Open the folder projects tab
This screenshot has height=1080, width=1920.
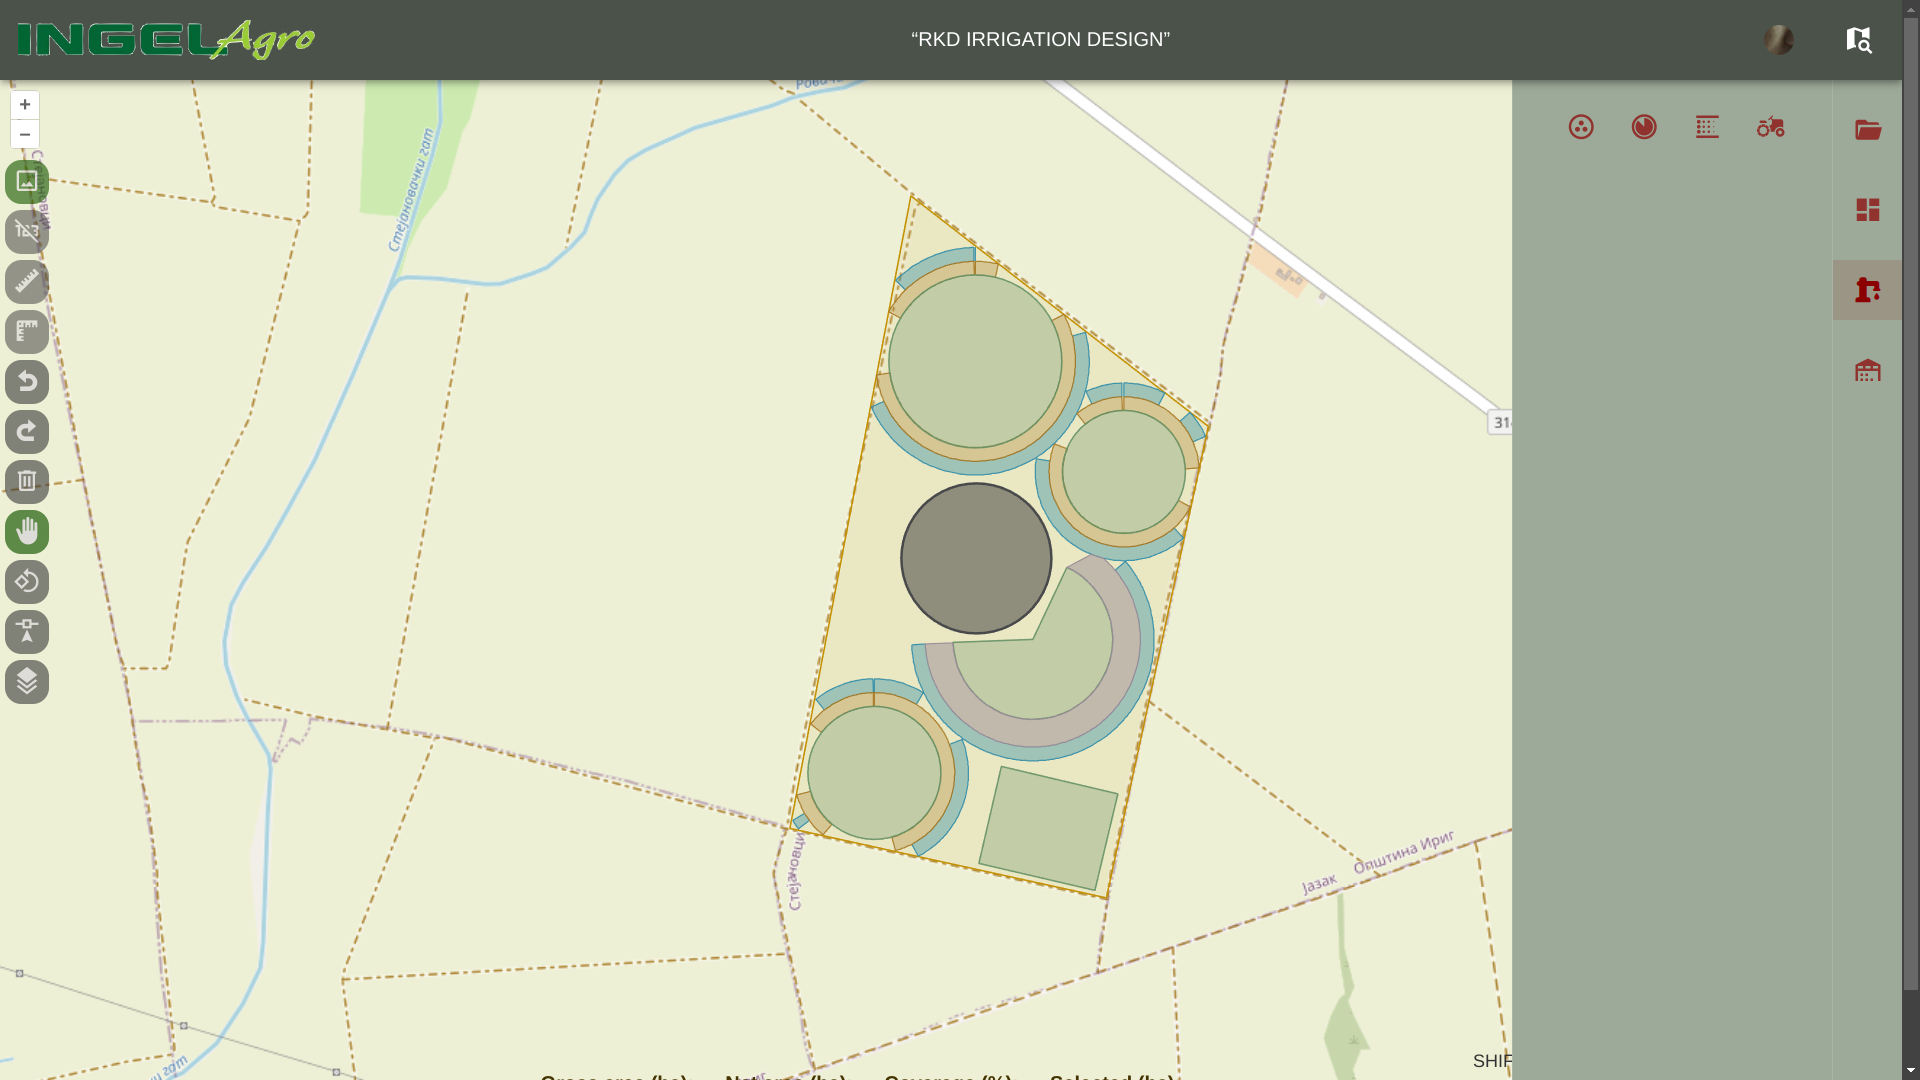click(x=1868, y=130)
